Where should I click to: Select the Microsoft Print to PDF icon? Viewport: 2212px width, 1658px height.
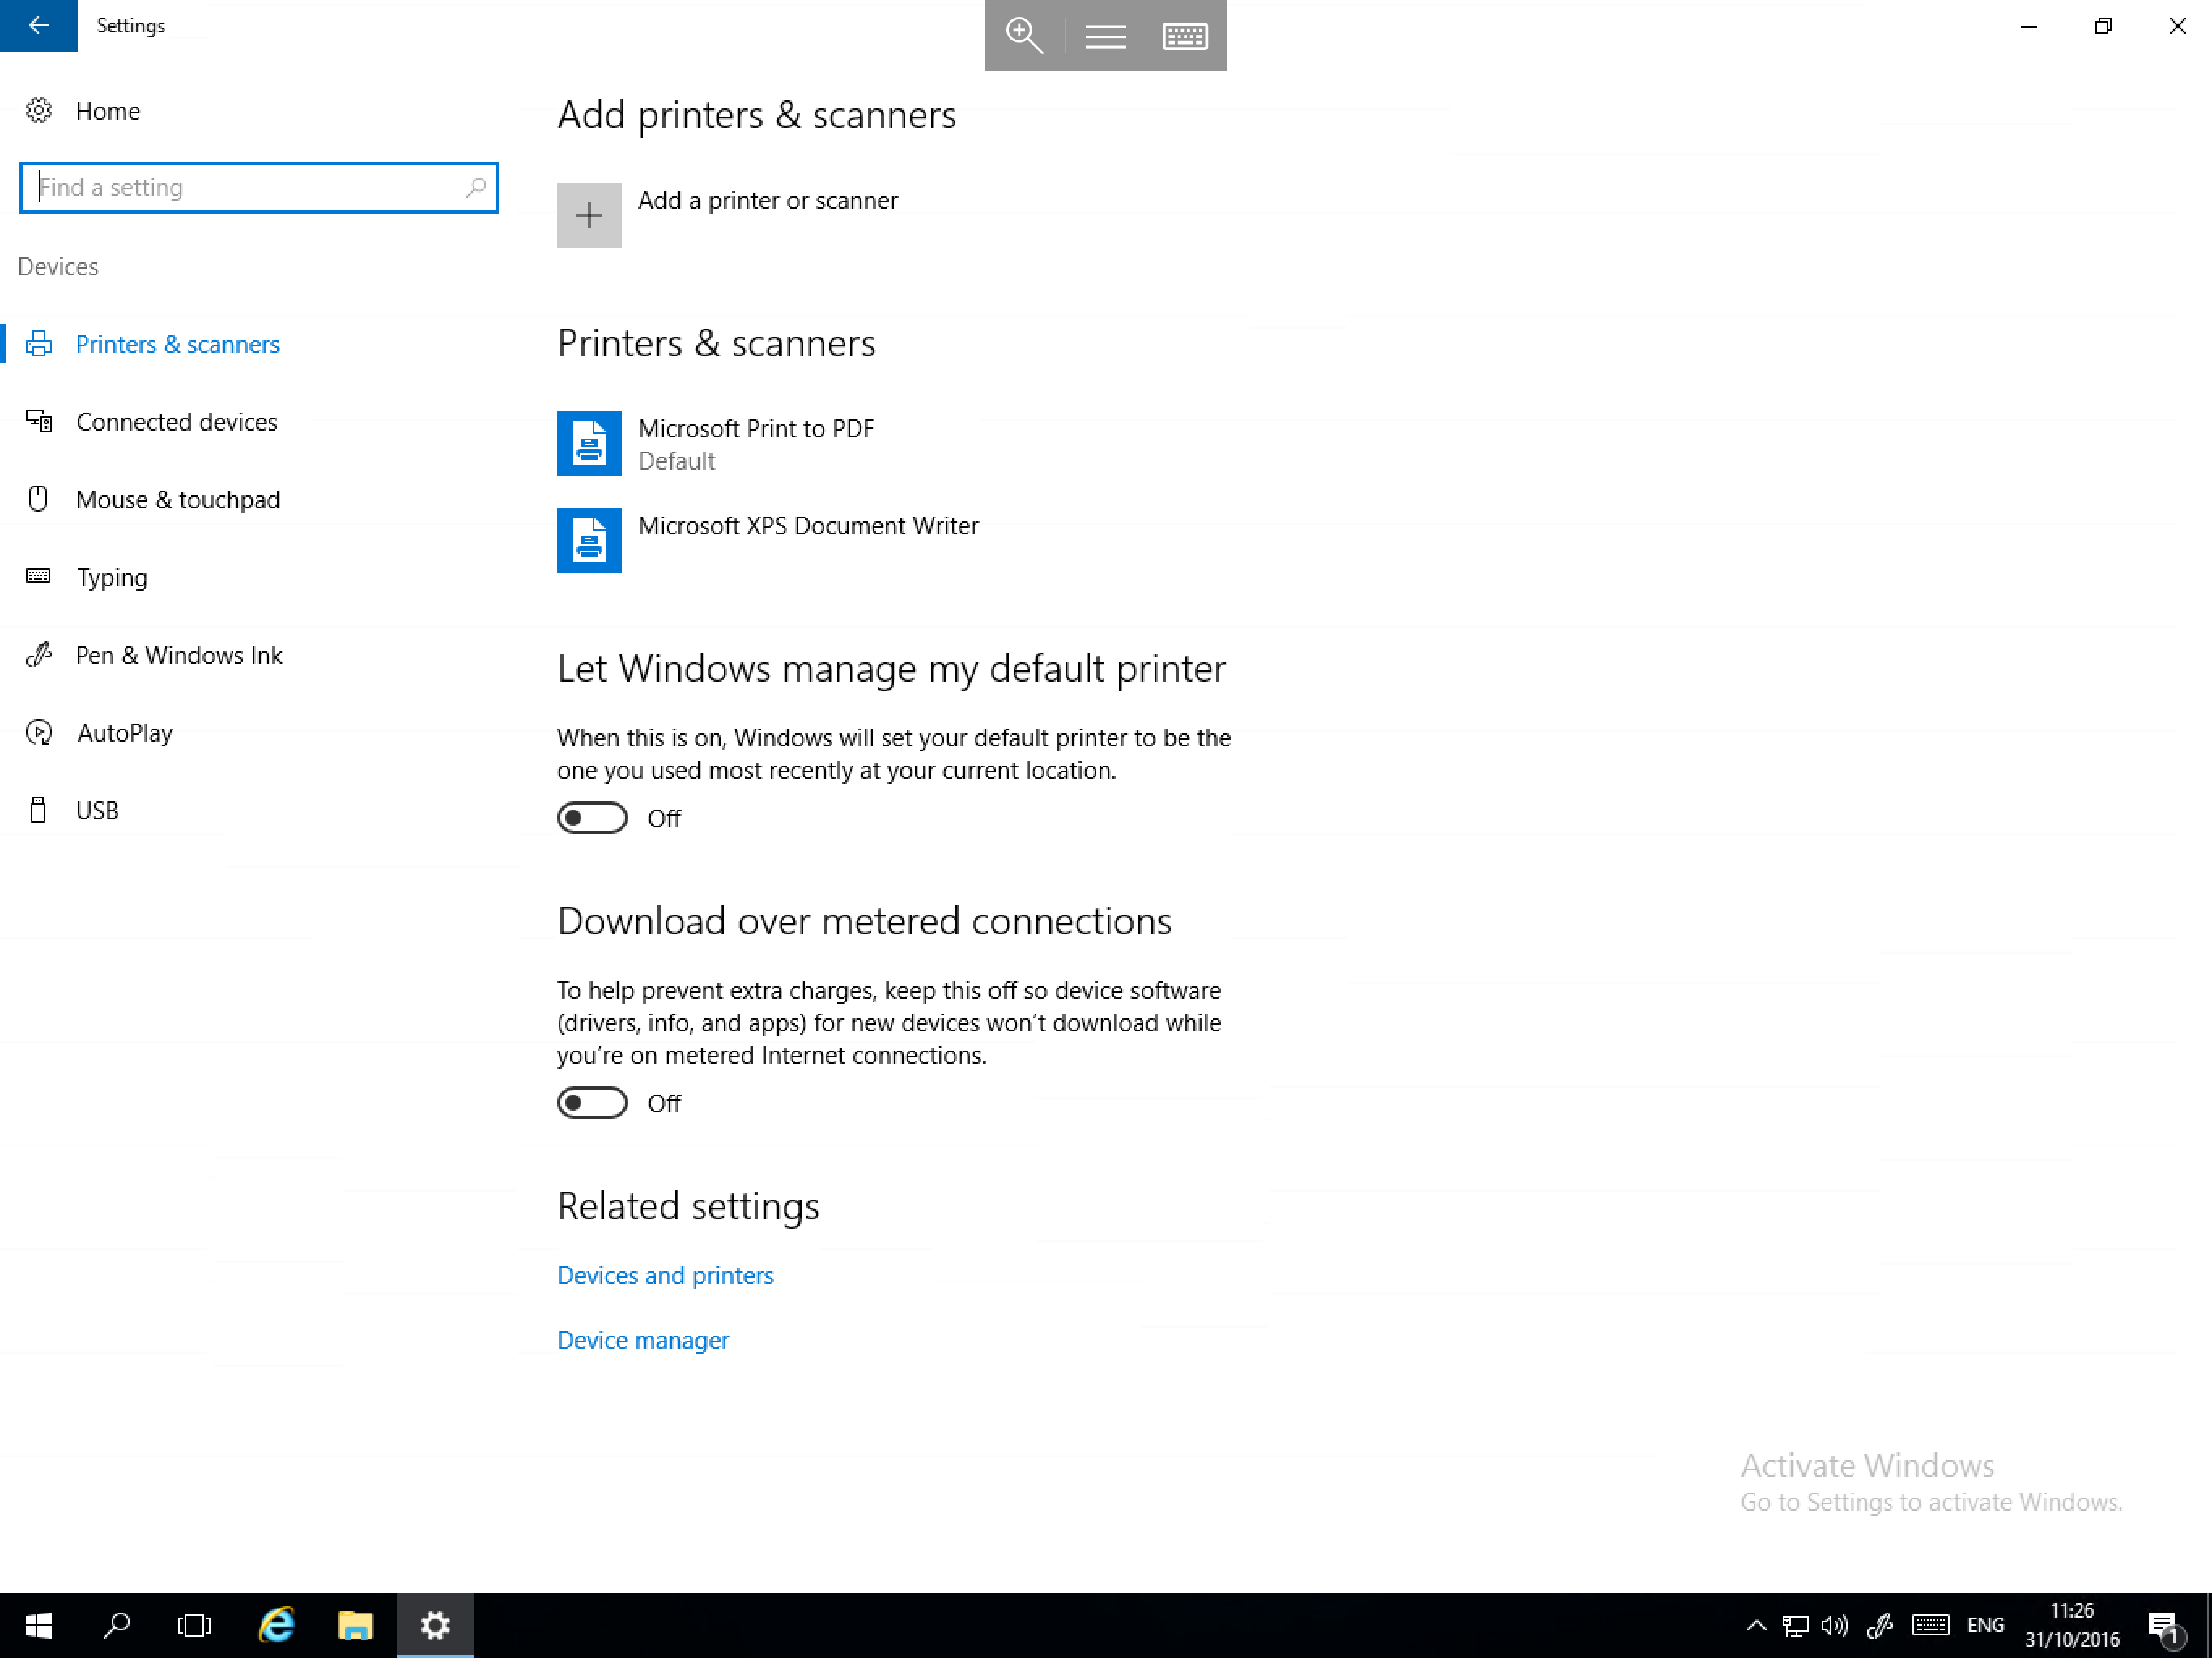pyautogui.click(x=589, y=443)
